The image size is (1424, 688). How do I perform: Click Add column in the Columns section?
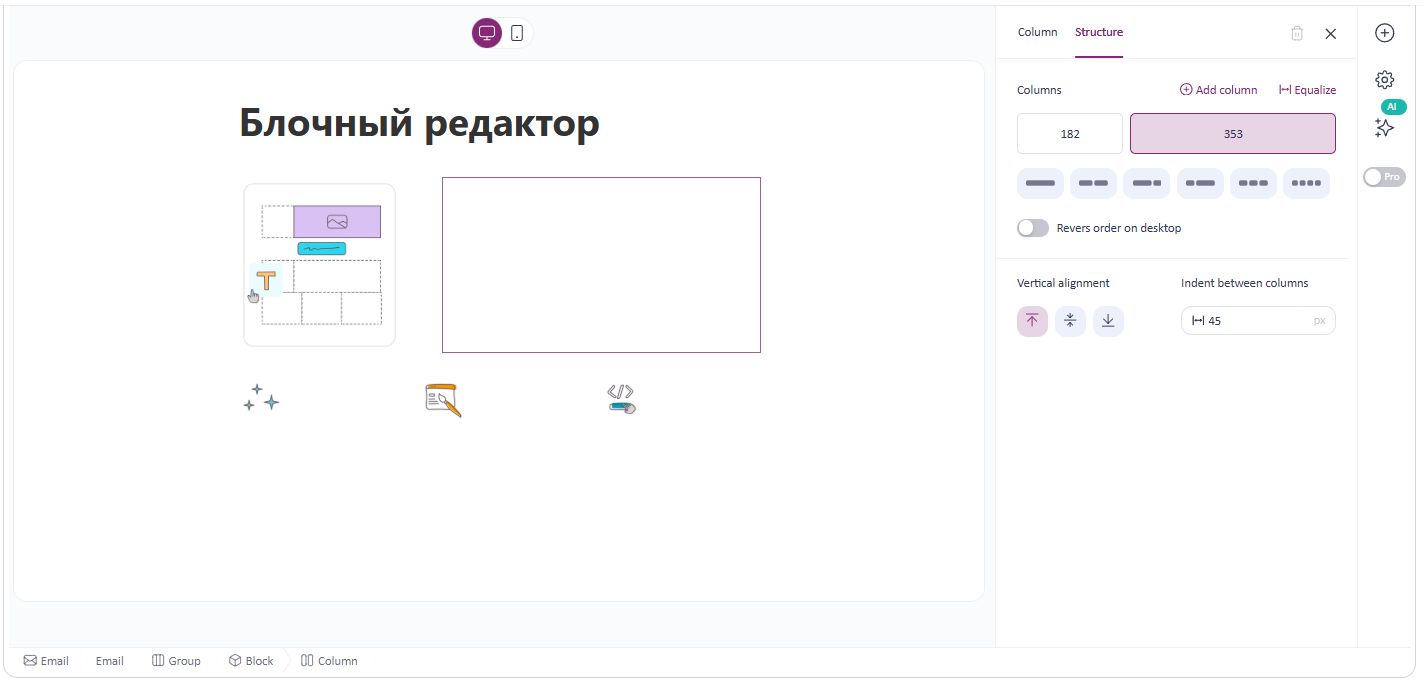pyautogui.click(x=1218, y=89)
